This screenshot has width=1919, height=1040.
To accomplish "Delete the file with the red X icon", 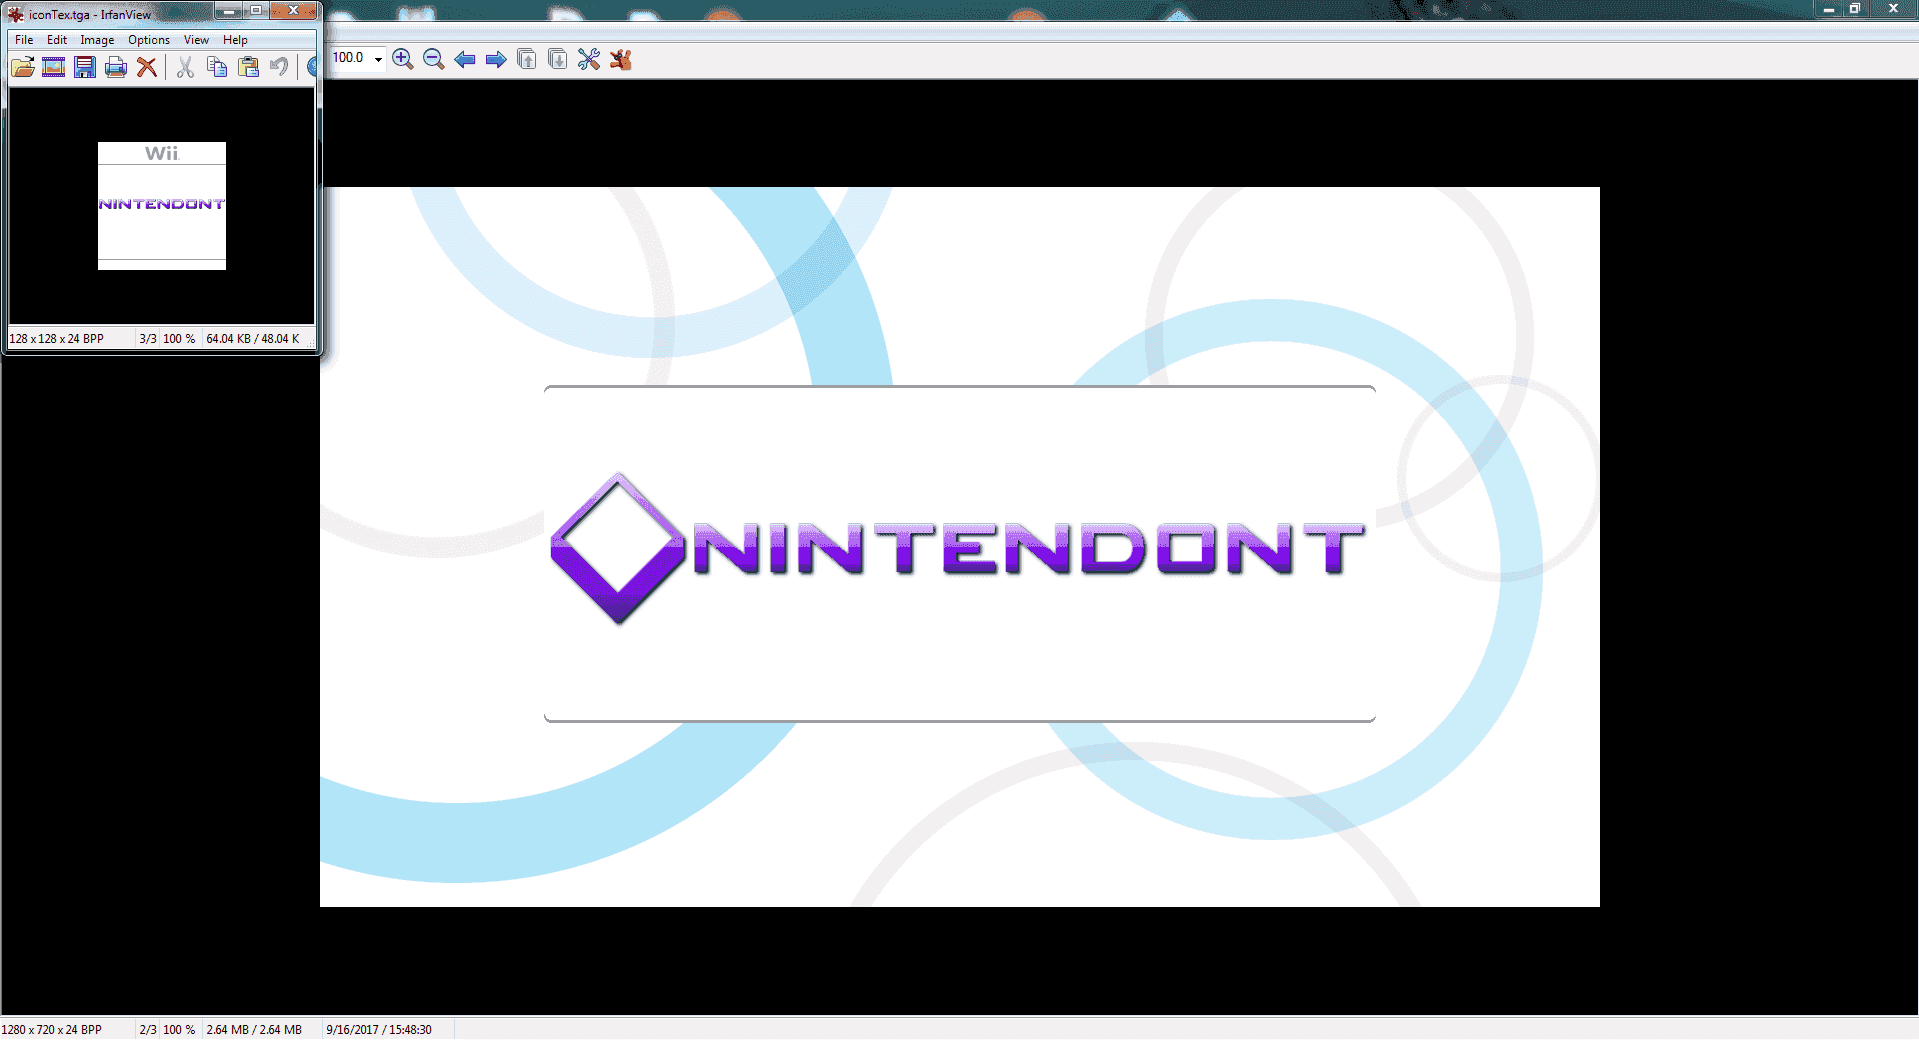I will pos(147,67).
